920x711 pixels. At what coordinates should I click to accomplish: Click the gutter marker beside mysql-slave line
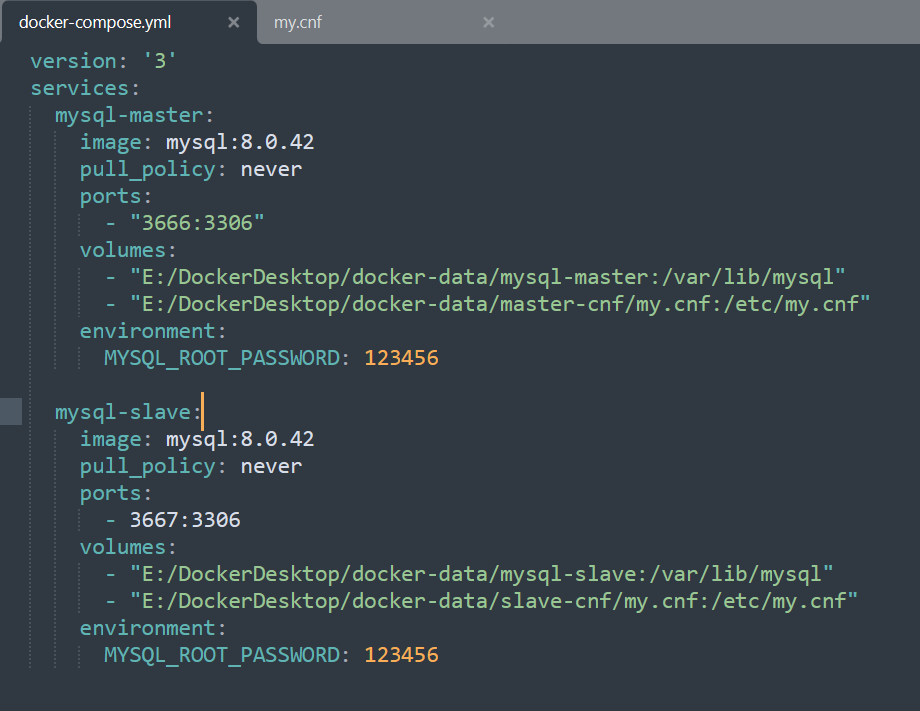pyautogui.click(x=10, y=411)
